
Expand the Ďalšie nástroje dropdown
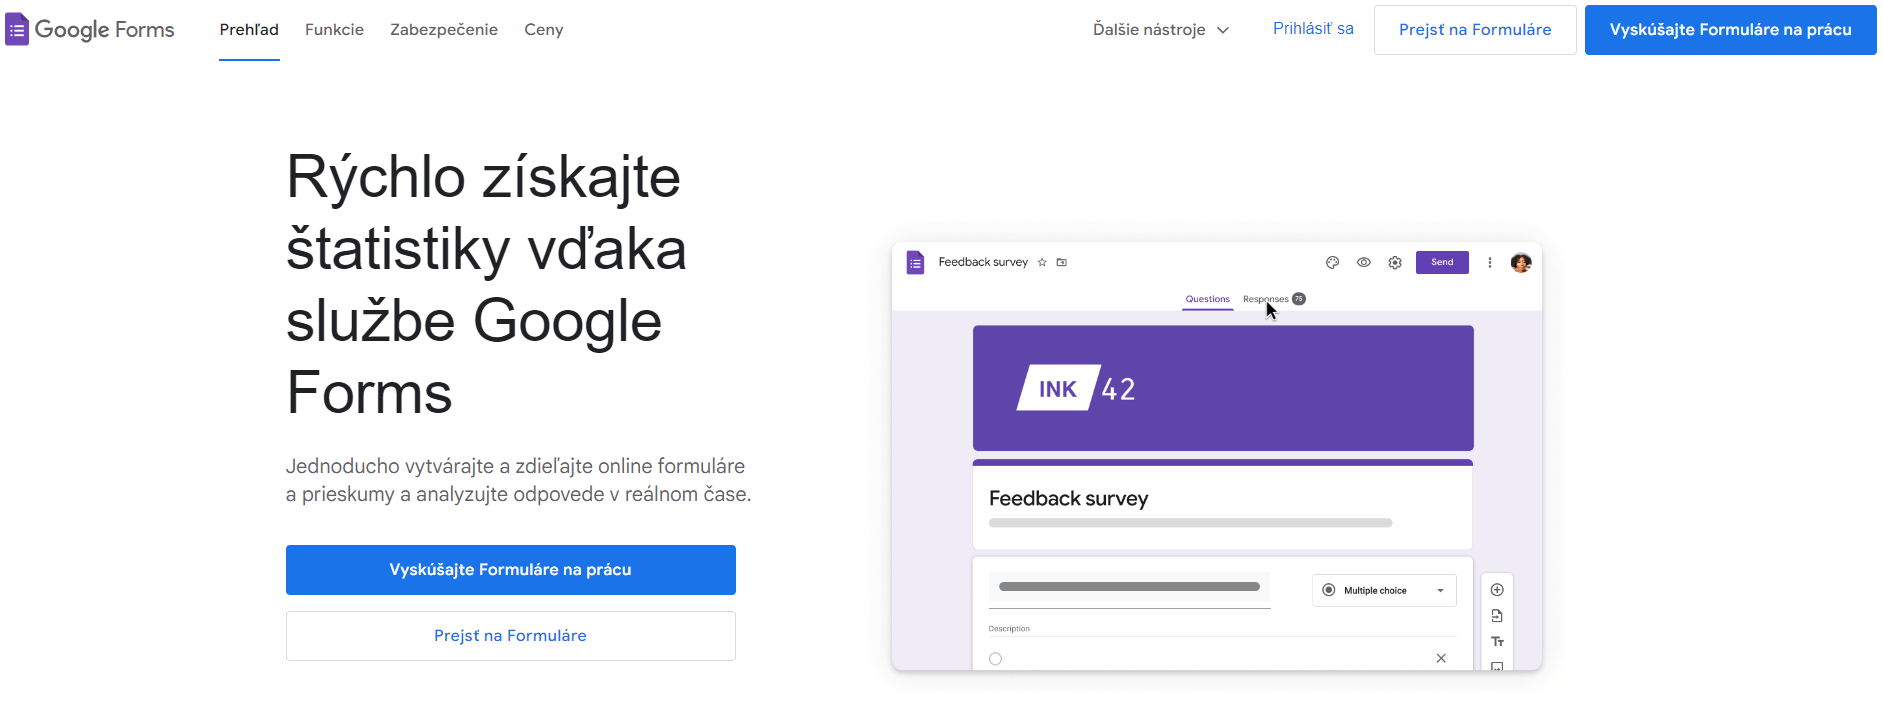[x=1159, y=30]
